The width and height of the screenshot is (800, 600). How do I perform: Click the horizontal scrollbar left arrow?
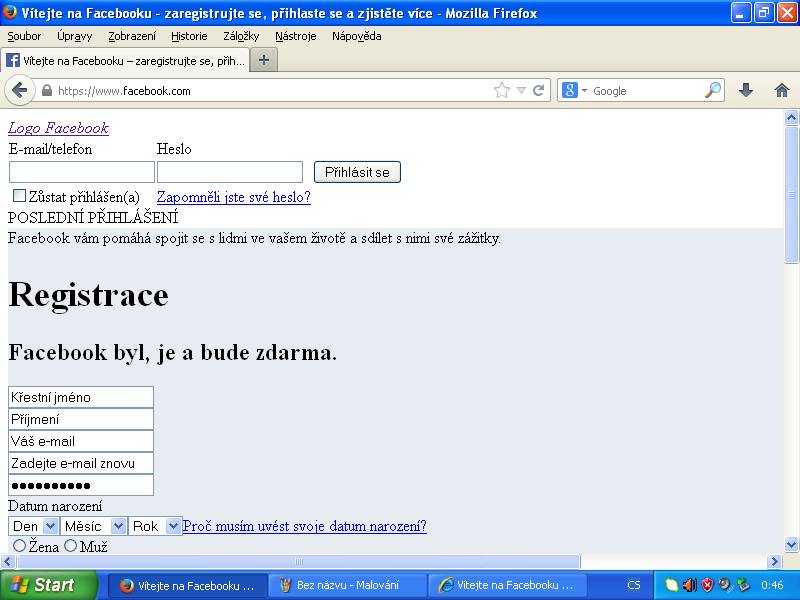(8, 561)
